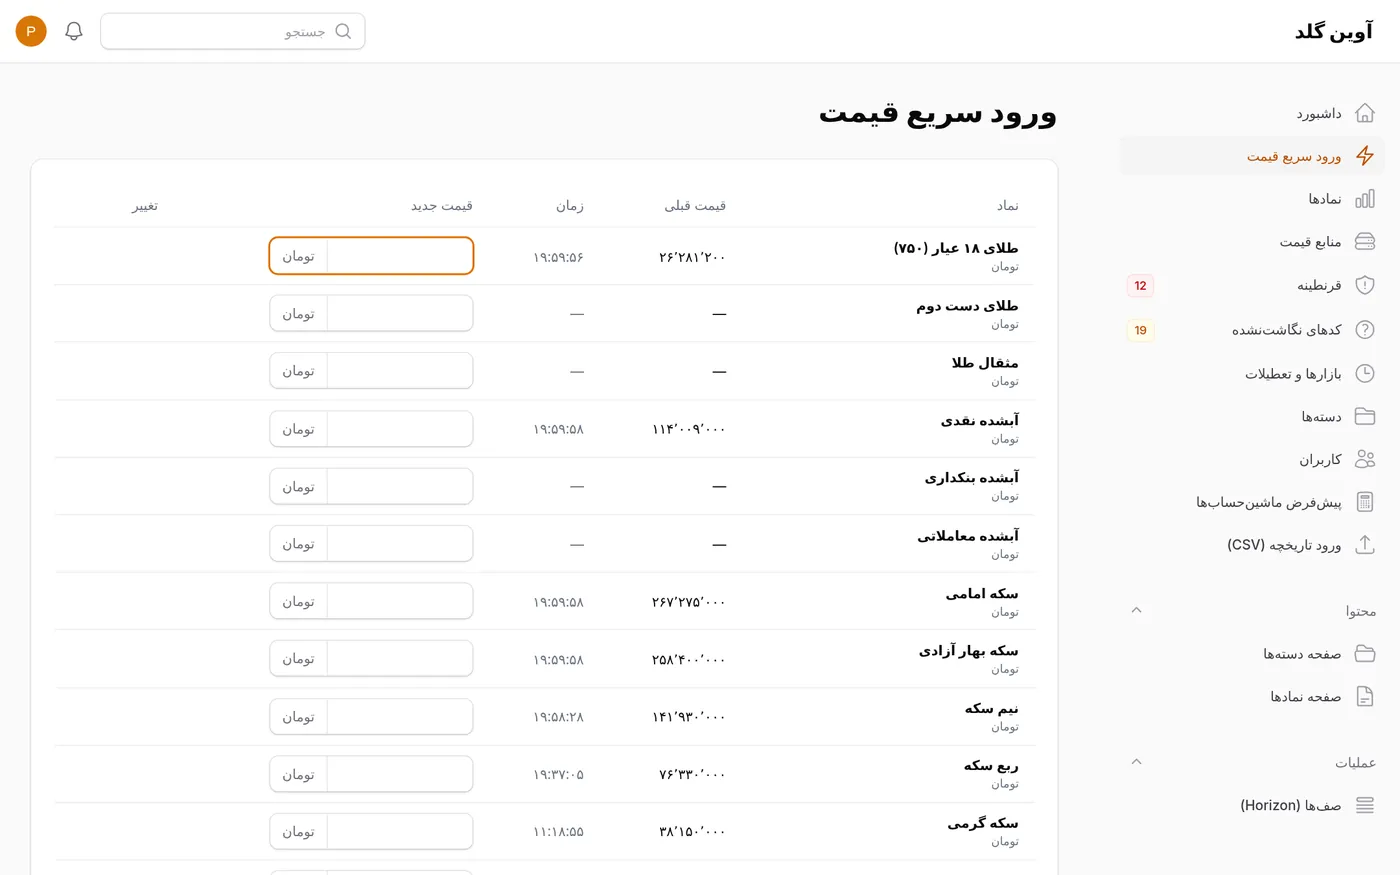Open the بازارها و تعطیلات clock icon
The width and height of the screenshot is (1400, 875).
tap(1364, 373)
